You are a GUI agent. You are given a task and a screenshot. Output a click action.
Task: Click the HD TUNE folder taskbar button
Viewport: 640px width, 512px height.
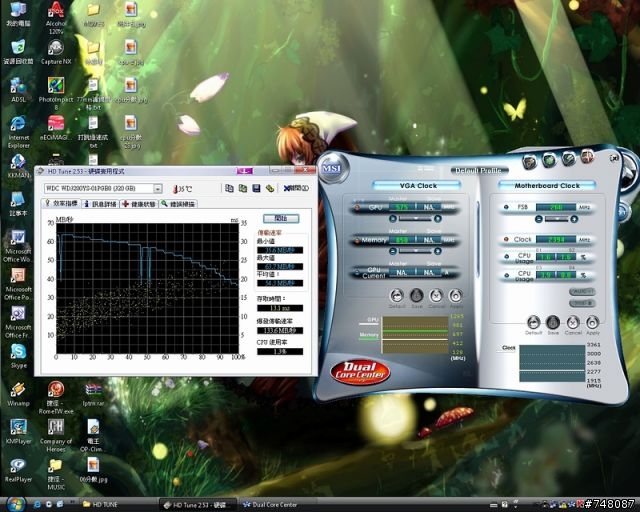[x=118, y=505]
